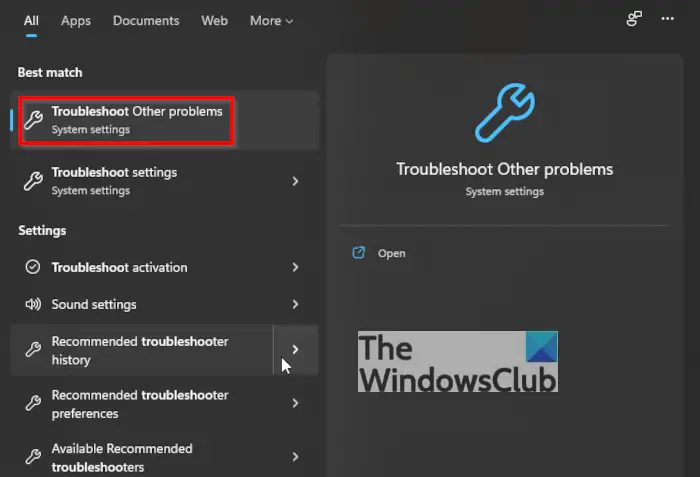The height and width of the screenshot is (477, 700).
Task: Open the More dropdown filter
Action: coord(271,21)
